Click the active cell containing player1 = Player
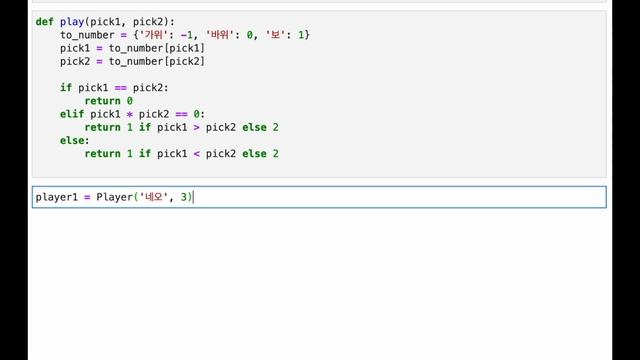640x360 pixels. point(319,197)
